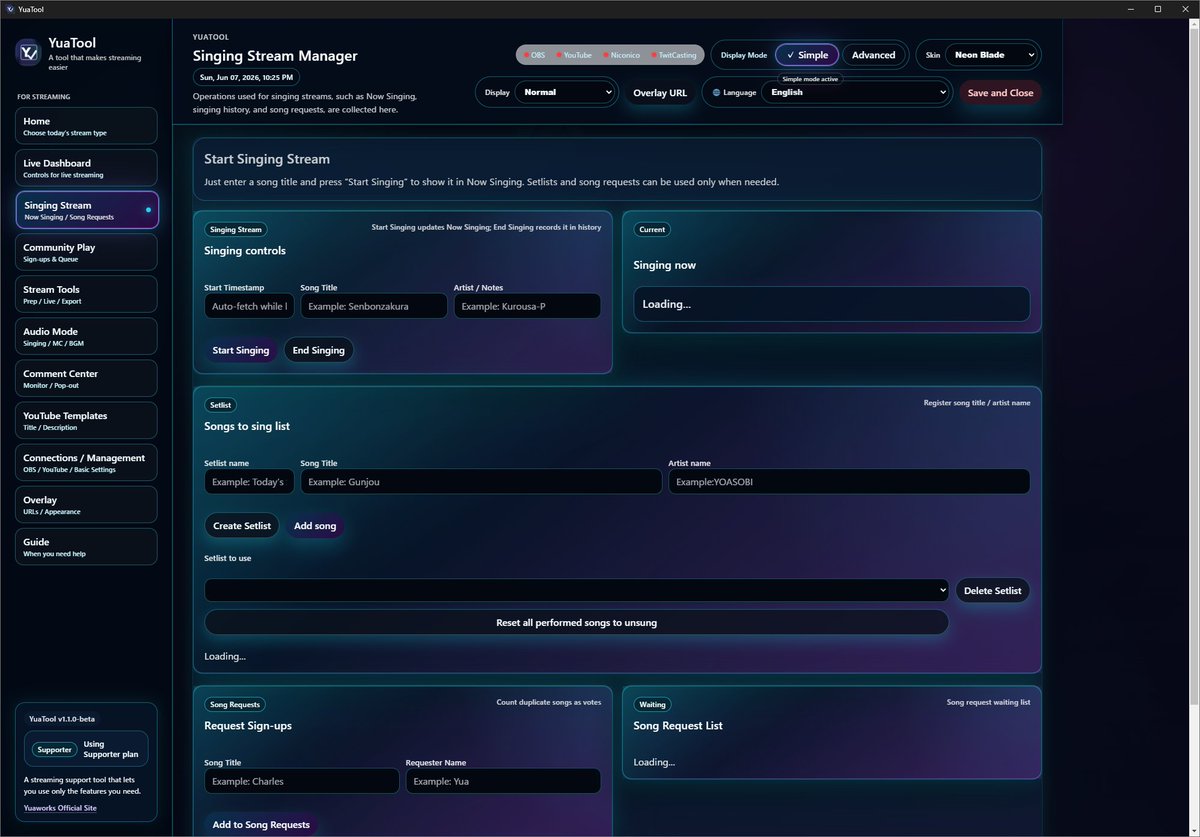The image size is (1200, 837).
Task: Open the Display dropdown set to Normal
Action: [565, 92]
